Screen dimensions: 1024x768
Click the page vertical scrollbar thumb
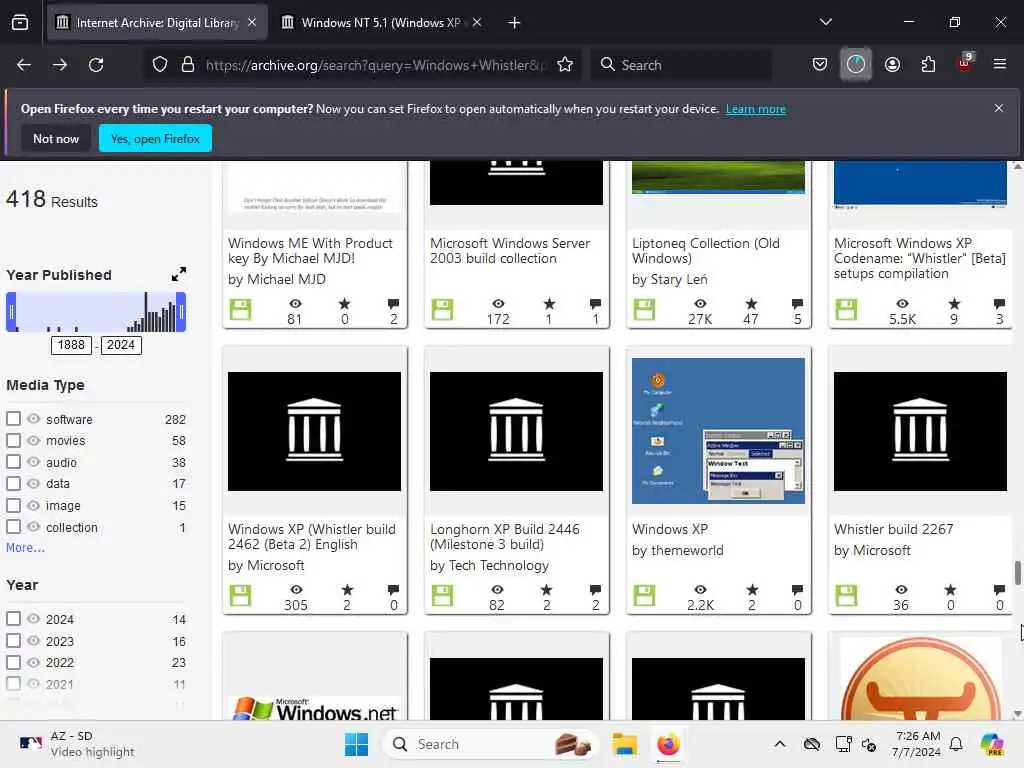click(1017, 573)
